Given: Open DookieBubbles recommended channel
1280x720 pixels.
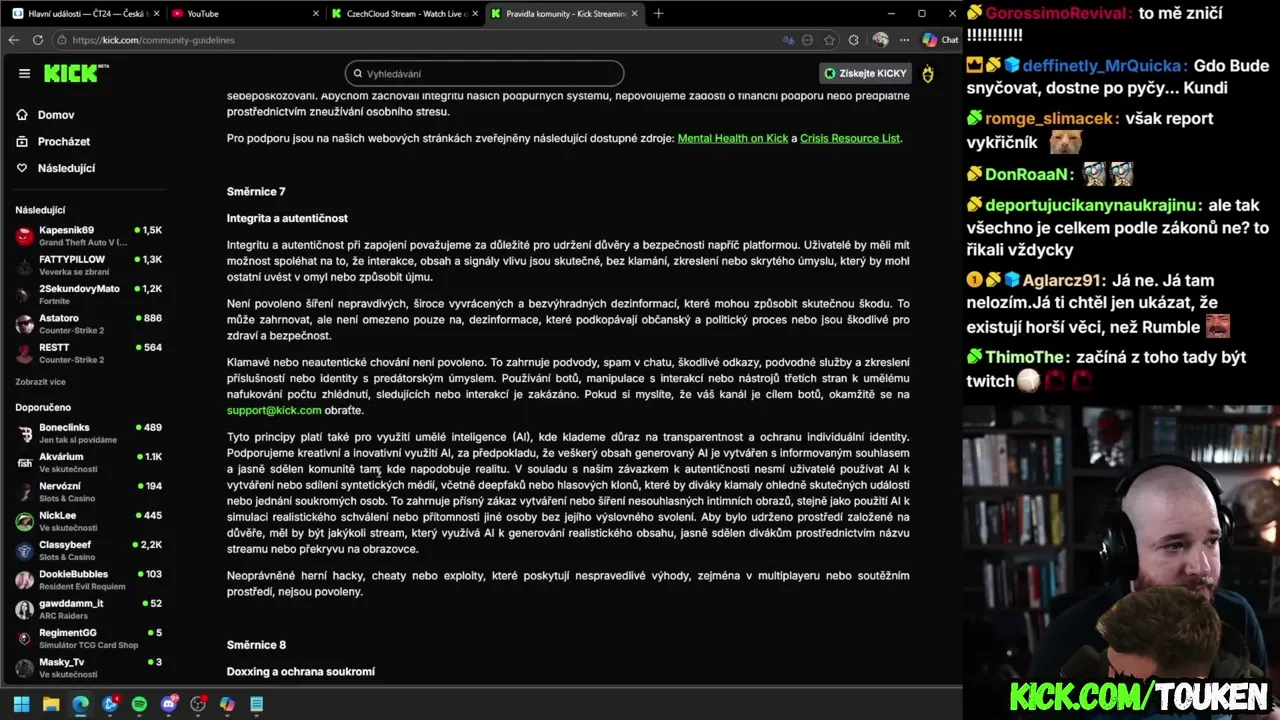Looking at the screenshot, I should point(88,580).
